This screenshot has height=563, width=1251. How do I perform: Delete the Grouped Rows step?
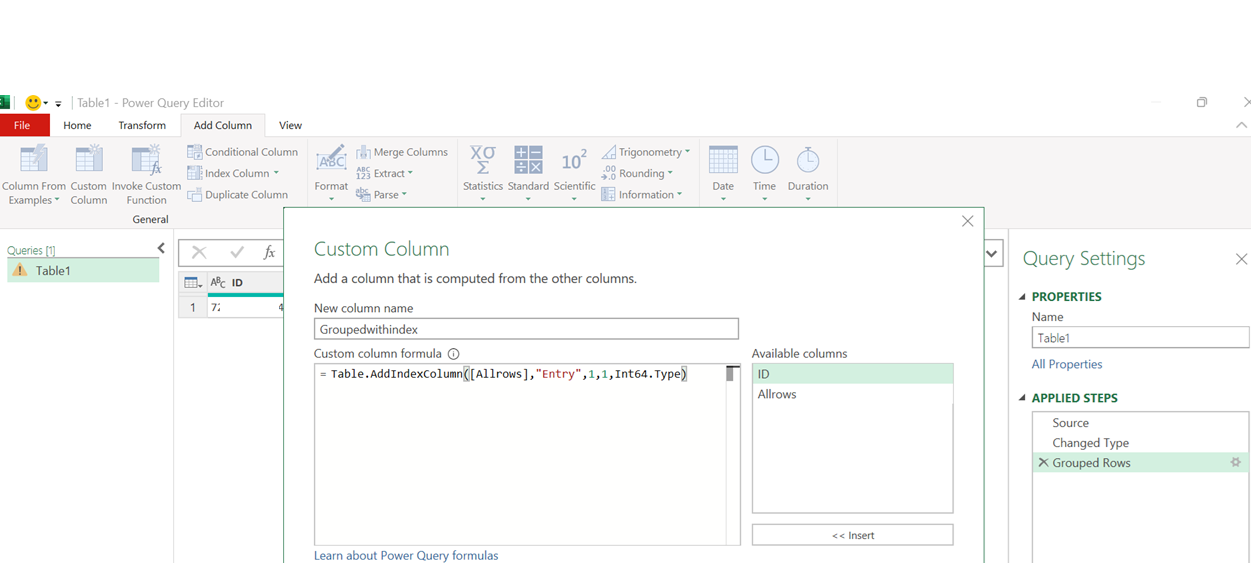point(1043,463)
